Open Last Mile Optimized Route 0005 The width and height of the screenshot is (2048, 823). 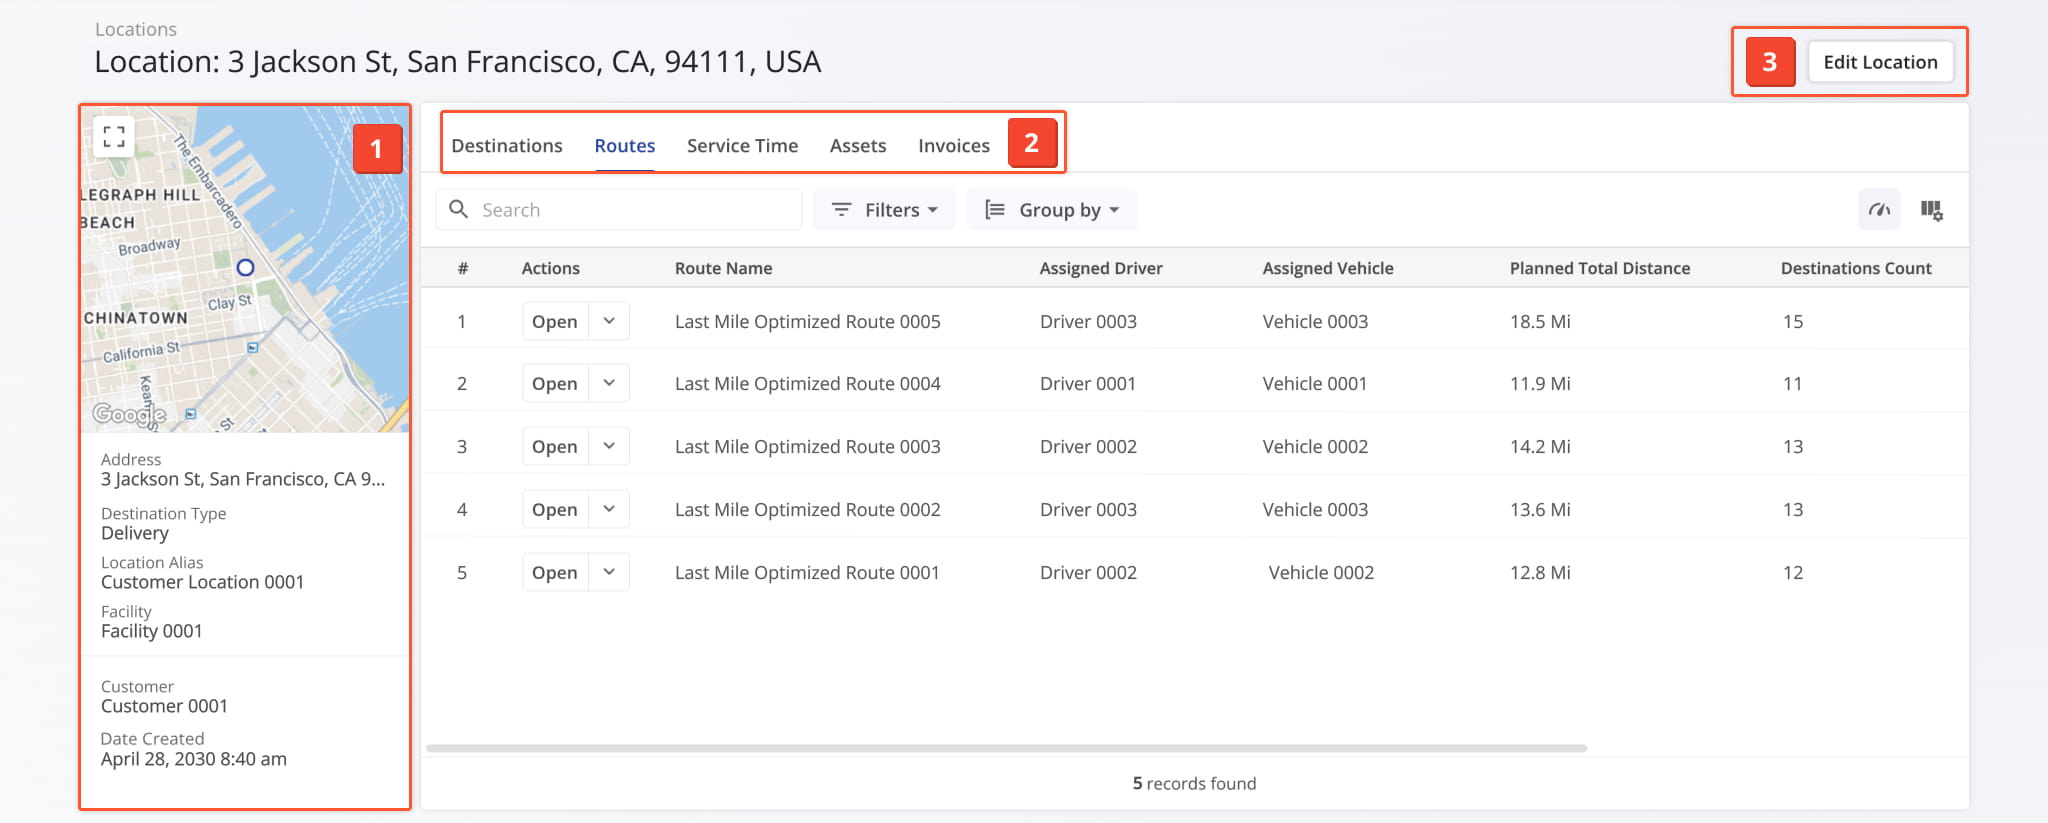pos(555,322)
